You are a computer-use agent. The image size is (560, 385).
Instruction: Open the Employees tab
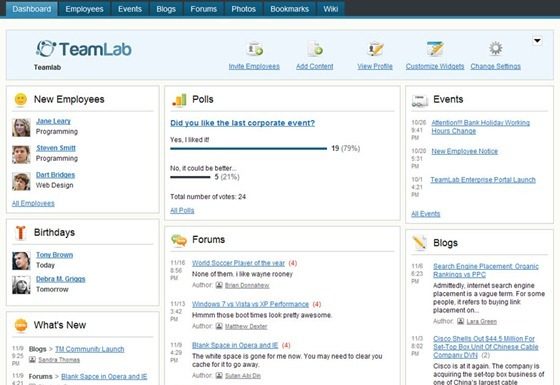(x=84, y=9)
